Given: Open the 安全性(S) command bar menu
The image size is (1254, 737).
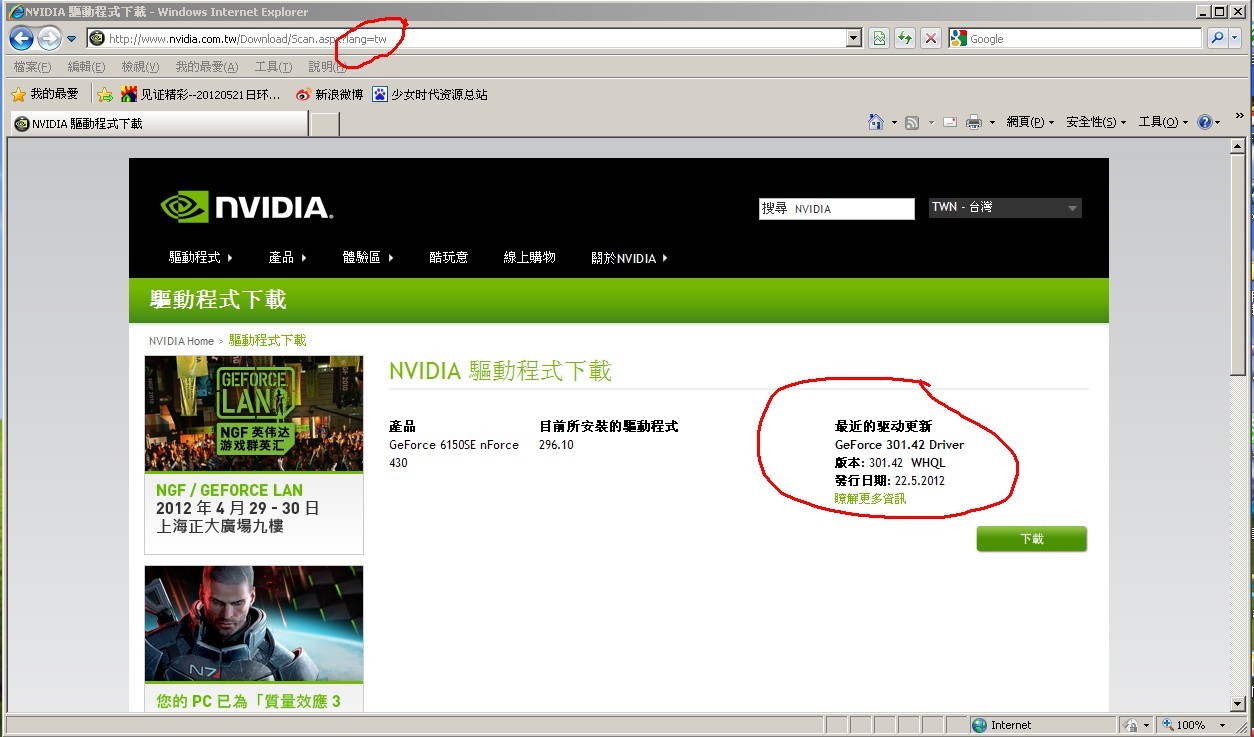Looking at the screenshot, I should [1096, 122].
